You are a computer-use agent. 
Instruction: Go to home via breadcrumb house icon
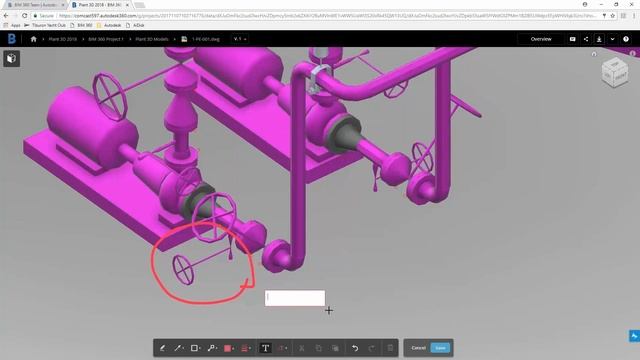[33, 39]
